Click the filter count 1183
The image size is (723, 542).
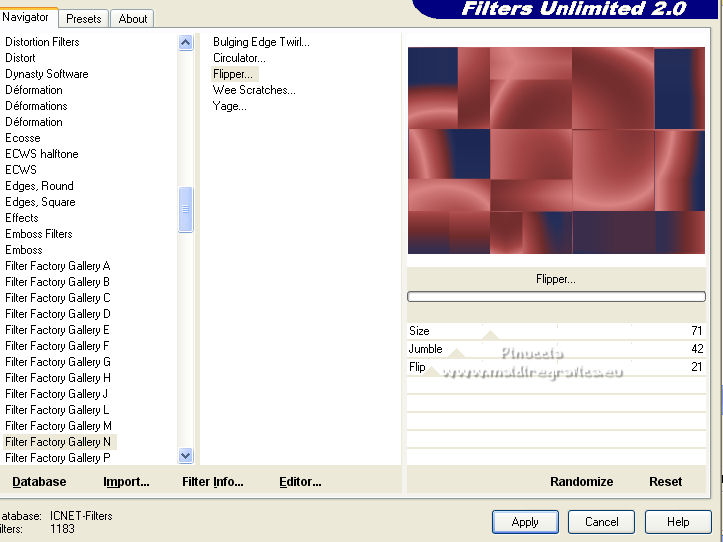62,529
